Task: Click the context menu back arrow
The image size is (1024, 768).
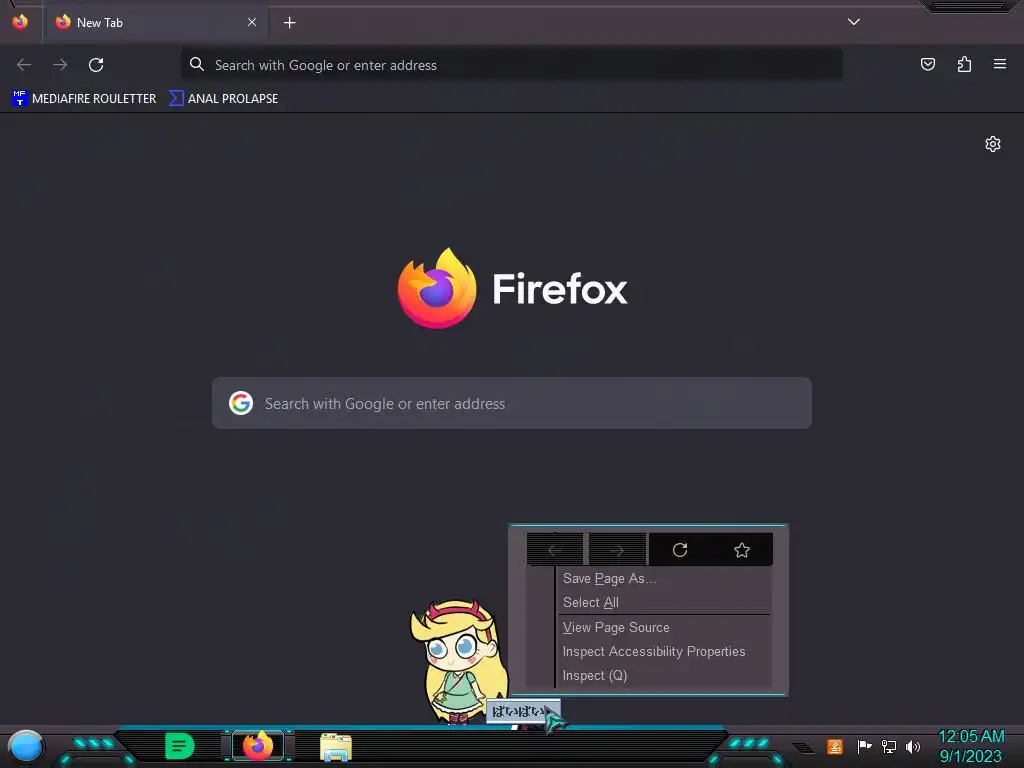Action: (554, 550)
